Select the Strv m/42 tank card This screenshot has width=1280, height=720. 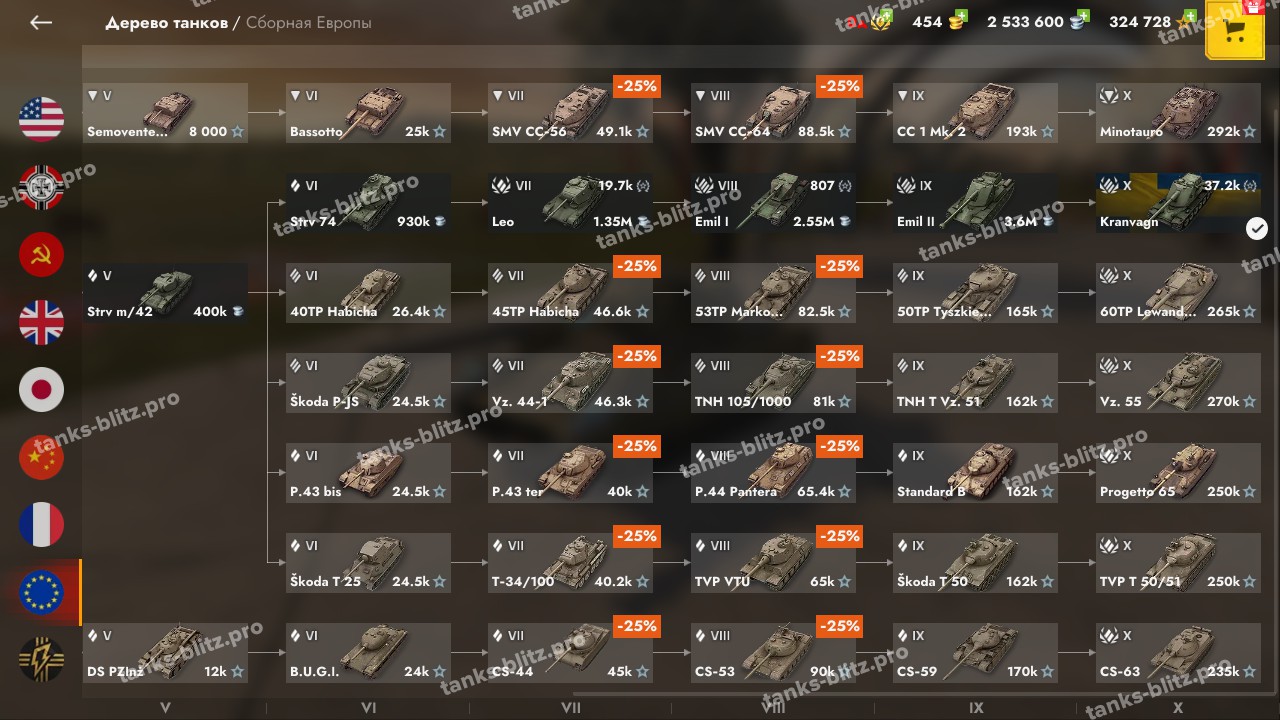click(x=165, y=293)
